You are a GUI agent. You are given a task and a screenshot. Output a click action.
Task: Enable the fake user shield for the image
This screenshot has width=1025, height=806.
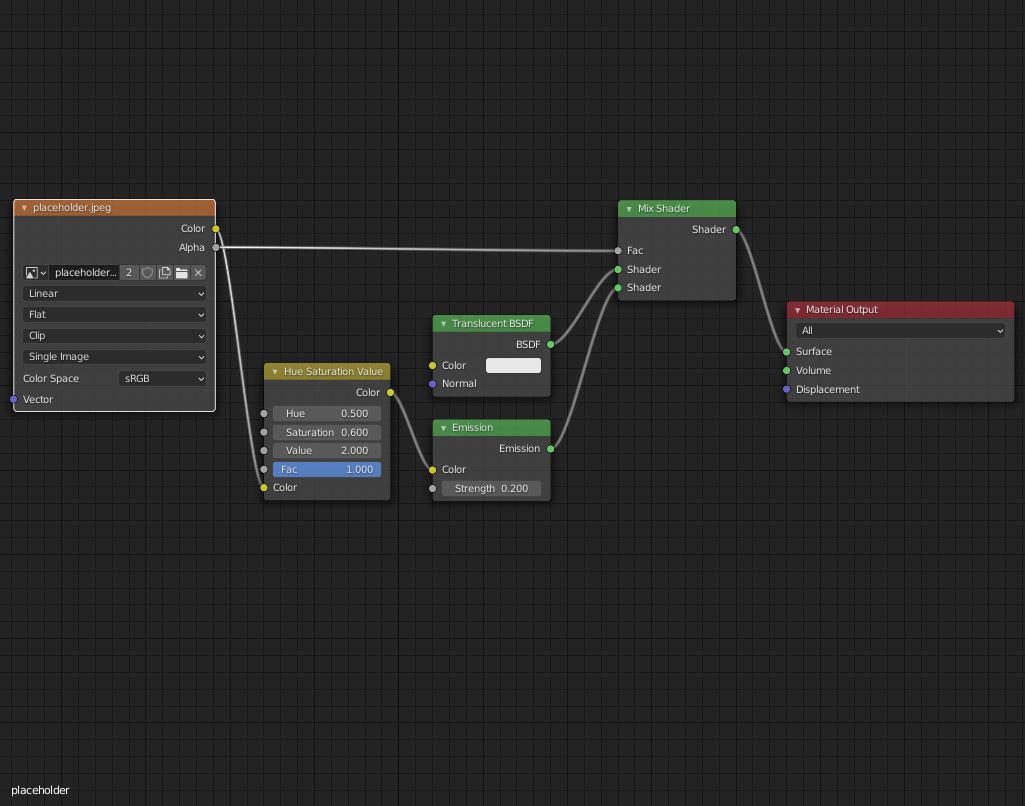point(146,272)
